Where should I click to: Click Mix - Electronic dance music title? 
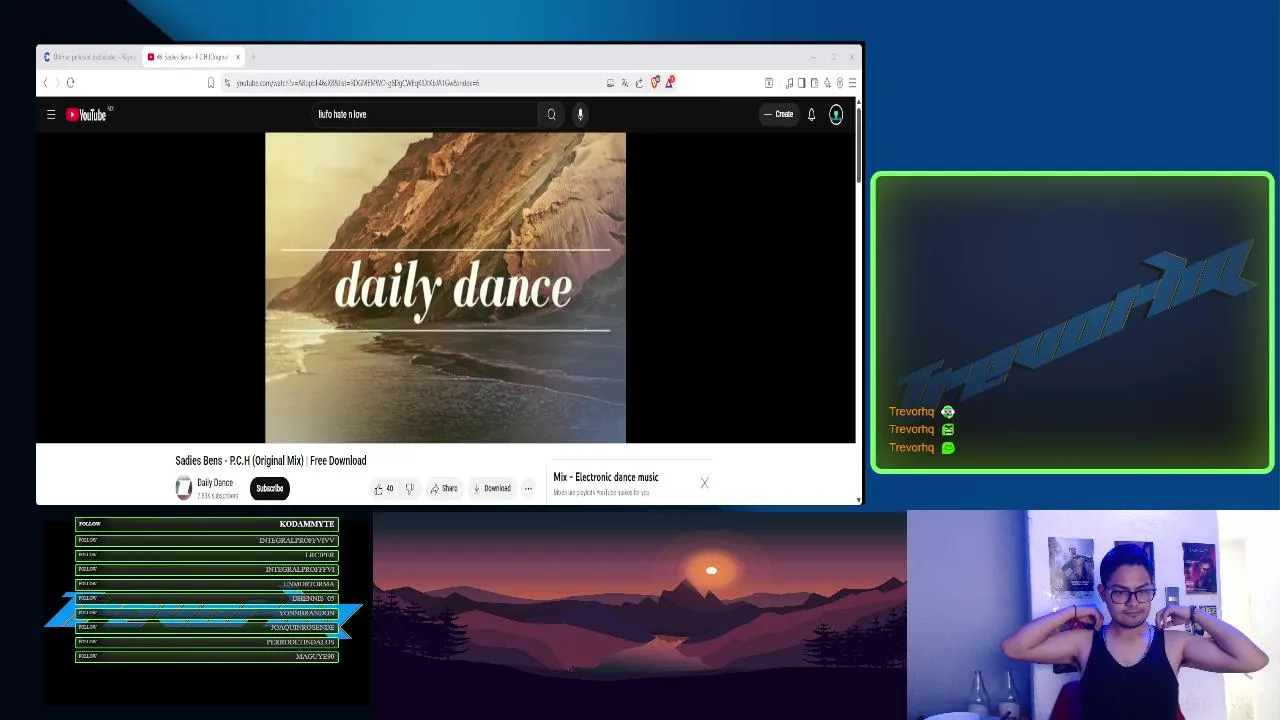click(606, 477)
